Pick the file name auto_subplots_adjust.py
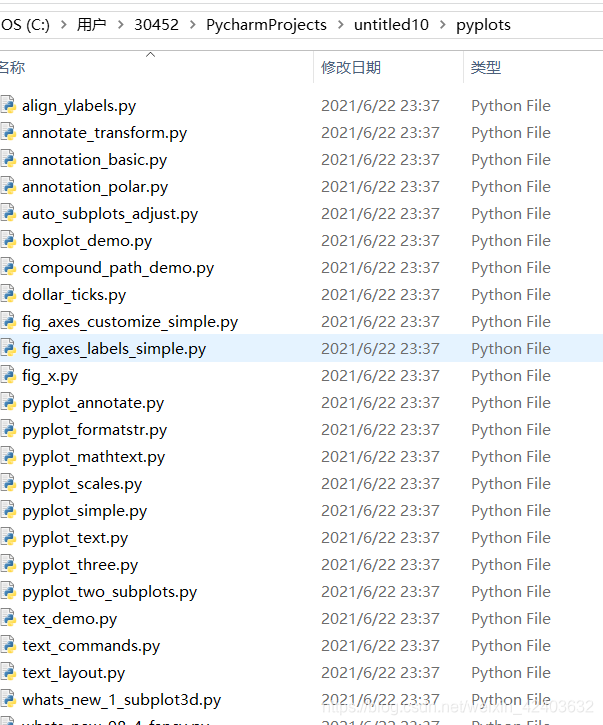The image size is (603, 725). (x=110, y=214)
